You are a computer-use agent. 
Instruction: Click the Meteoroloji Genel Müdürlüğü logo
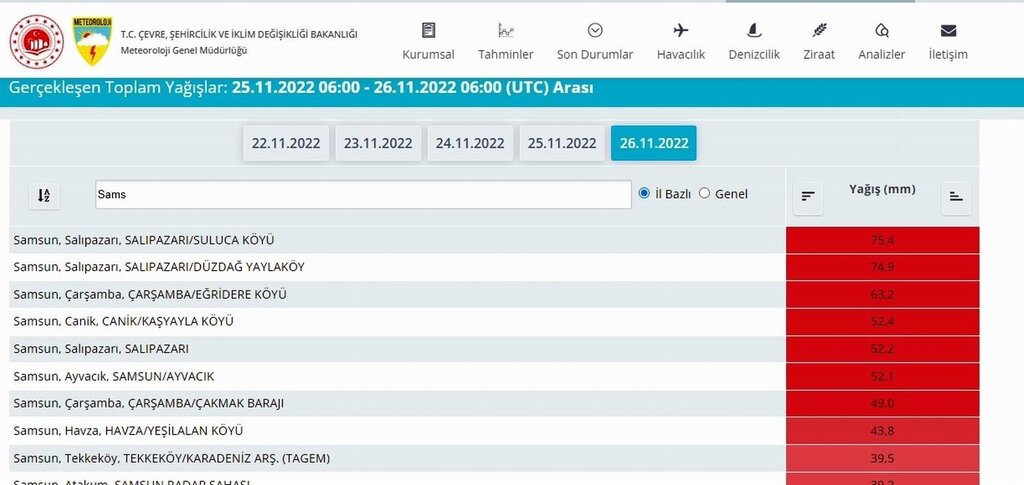tap(92, 40)
